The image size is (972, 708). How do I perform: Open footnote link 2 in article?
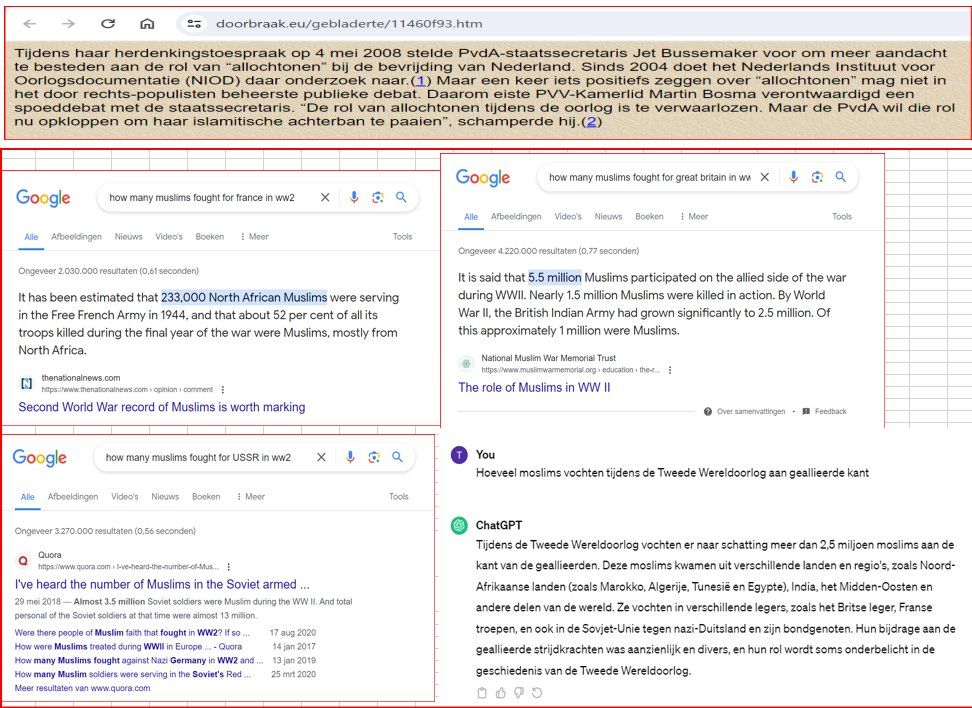pyautogui.click(x=591, y=122)
